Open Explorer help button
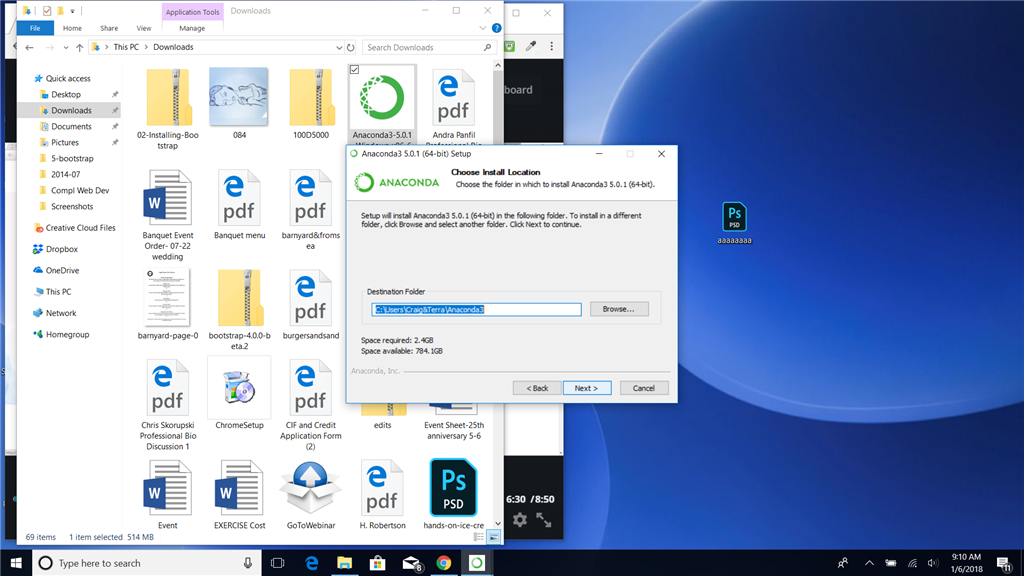Screen dimensions: 1024x576 [x=496, y=28]
